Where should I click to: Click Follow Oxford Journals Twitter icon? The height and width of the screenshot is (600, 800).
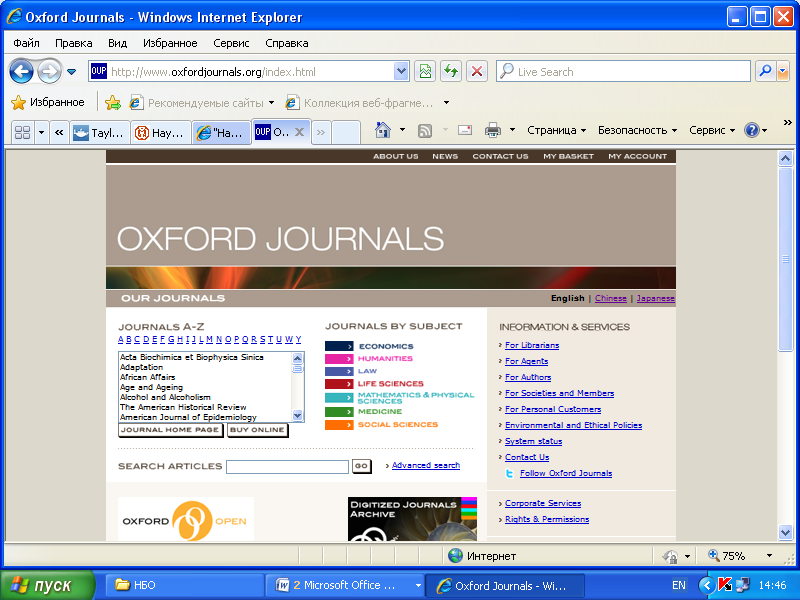(509, 473)
